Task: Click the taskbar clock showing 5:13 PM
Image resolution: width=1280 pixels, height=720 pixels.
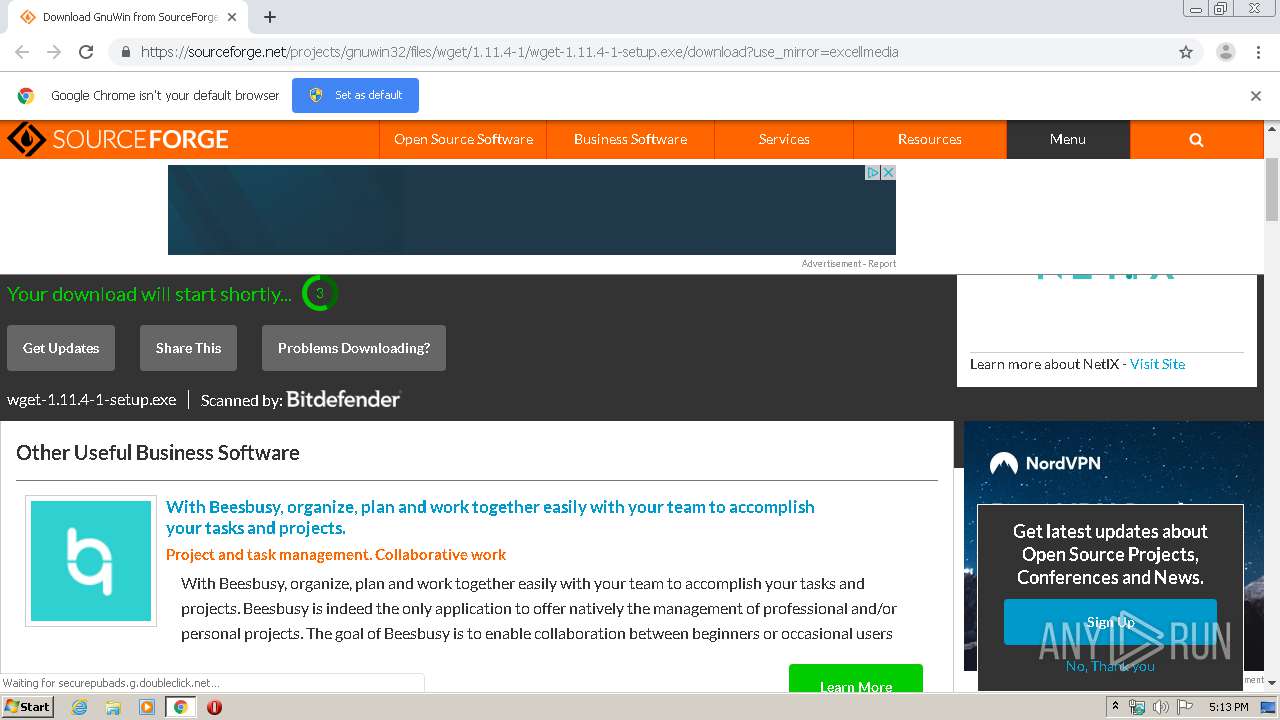Action: [1228, 707]
